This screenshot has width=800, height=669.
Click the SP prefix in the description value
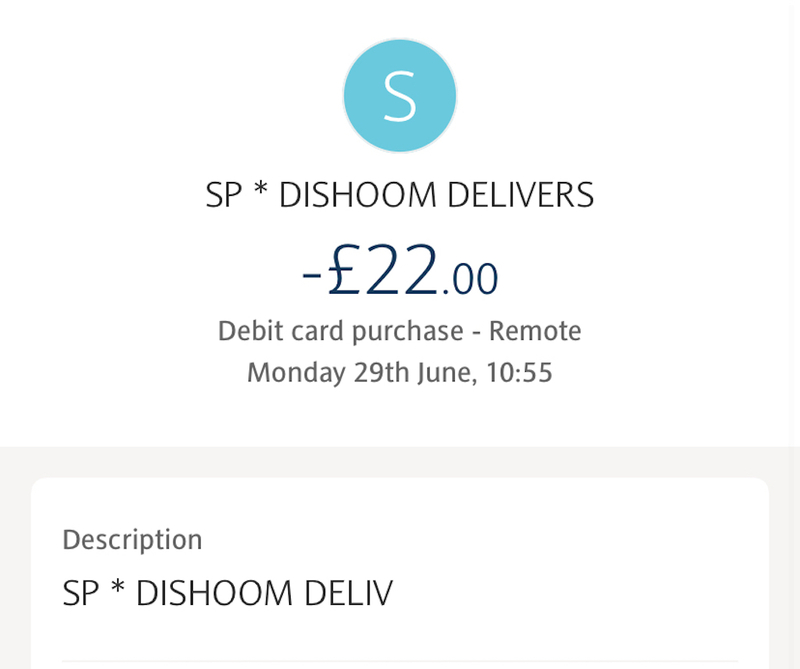click(x=82, y=594)
